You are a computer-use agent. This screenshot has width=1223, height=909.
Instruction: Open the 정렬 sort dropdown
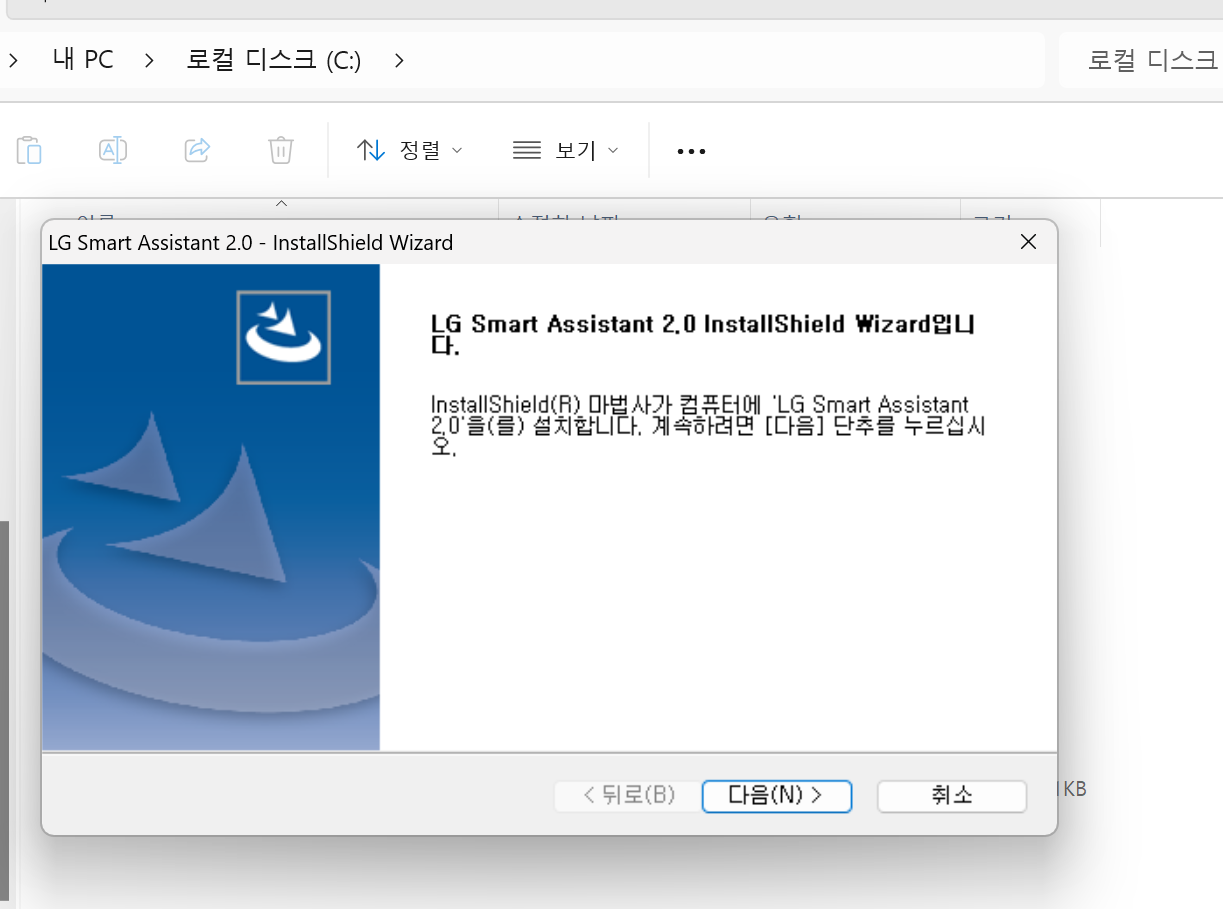pyautogui.click(x=410, y=150)
